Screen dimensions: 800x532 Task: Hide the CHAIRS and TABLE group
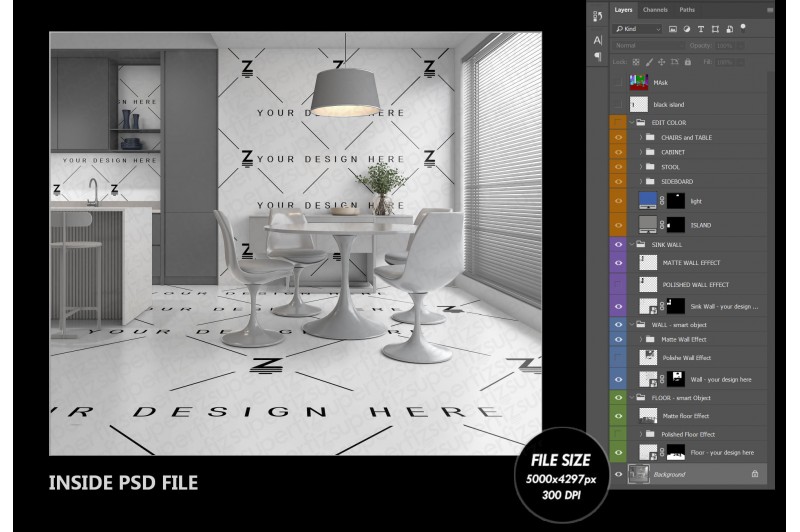[x=618, y=137]
